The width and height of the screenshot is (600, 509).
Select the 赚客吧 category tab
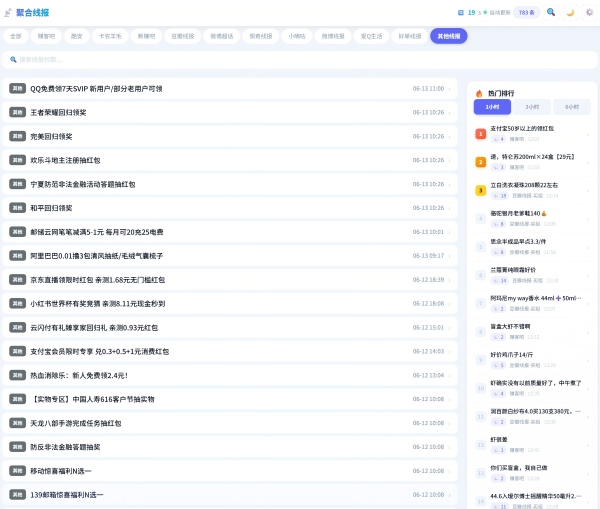pos(46,36)
